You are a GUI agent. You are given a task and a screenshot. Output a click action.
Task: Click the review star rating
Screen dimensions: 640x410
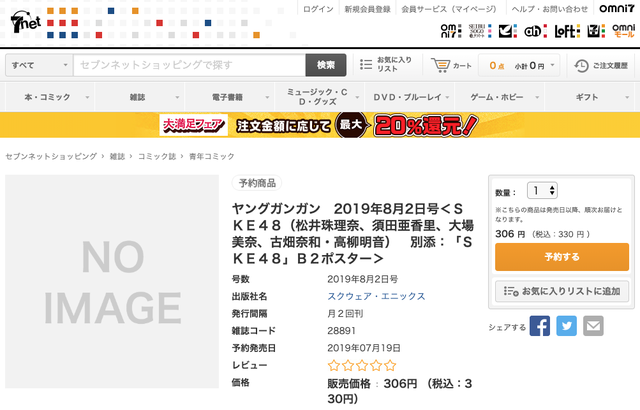(x=362, y=365)
